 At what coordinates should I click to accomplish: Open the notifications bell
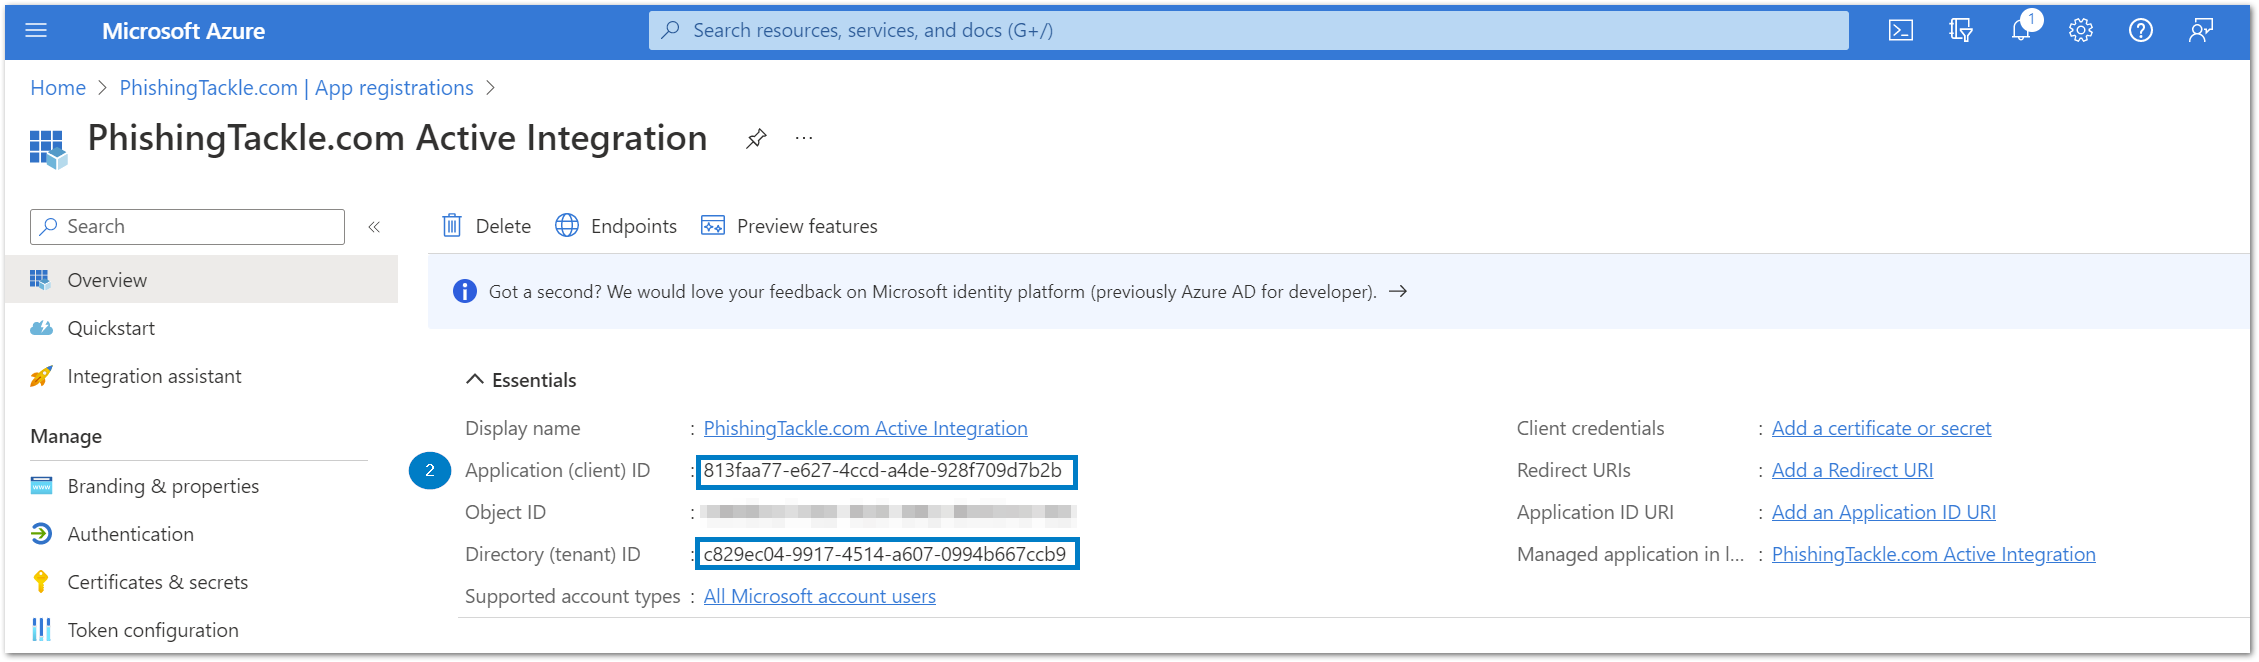(2021, 30)
